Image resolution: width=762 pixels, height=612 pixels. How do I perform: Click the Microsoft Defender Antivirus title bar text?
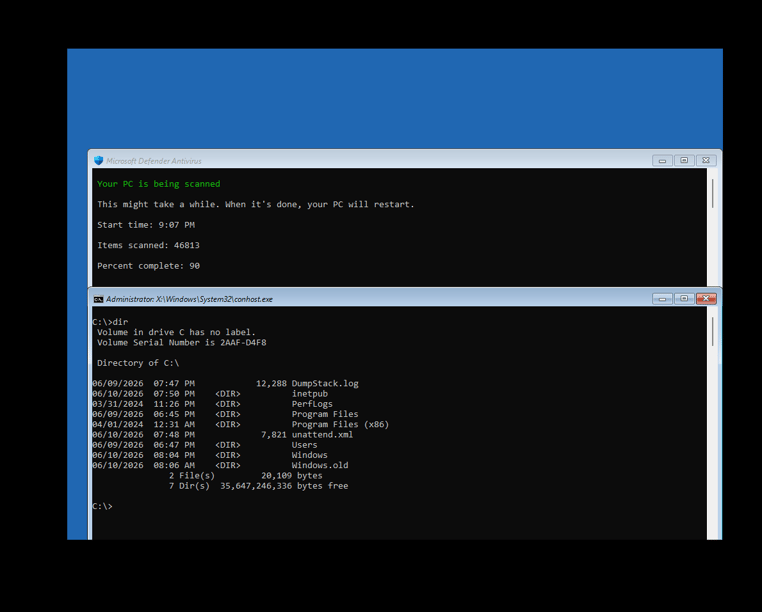(154, 161)
